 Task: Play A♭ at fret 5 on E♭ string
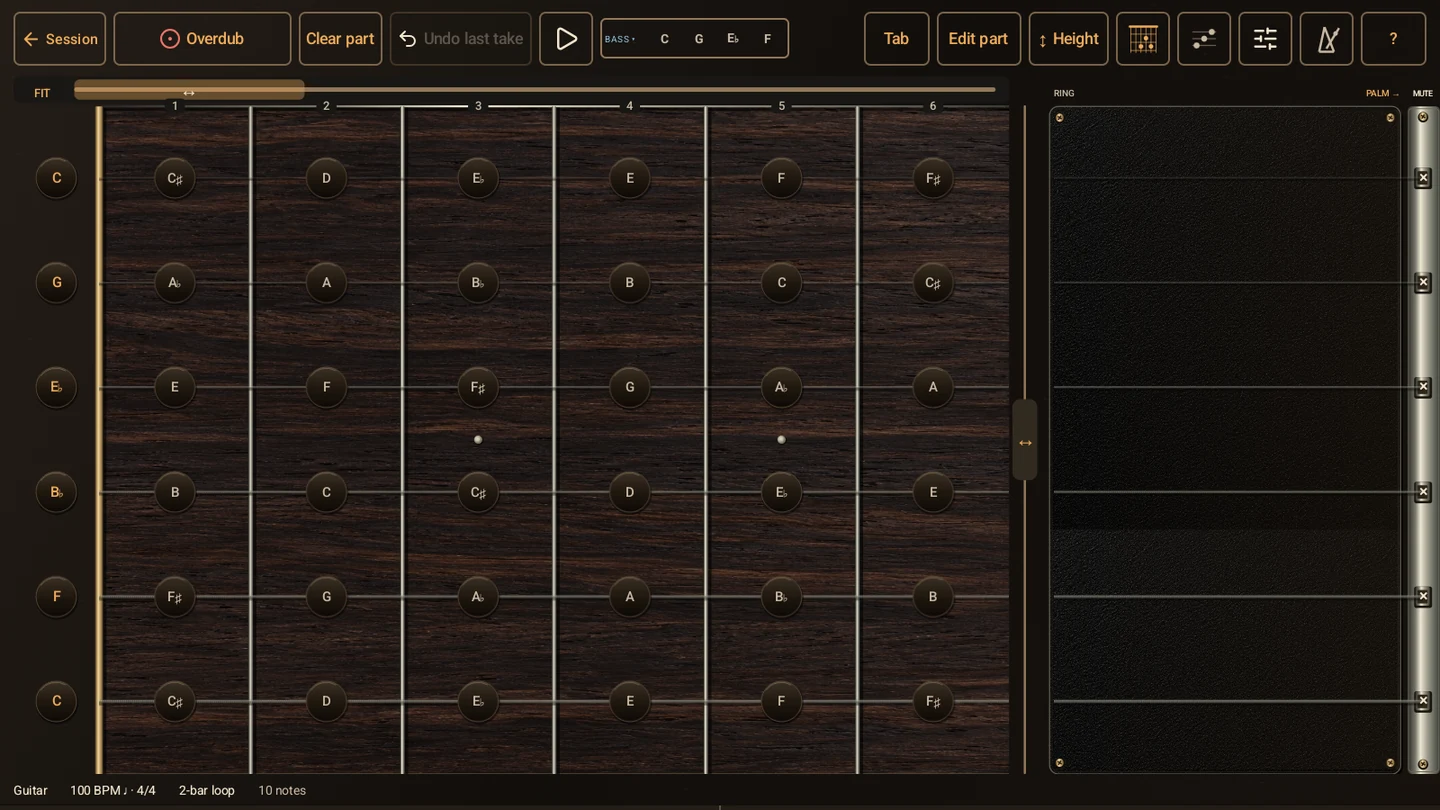781,387
